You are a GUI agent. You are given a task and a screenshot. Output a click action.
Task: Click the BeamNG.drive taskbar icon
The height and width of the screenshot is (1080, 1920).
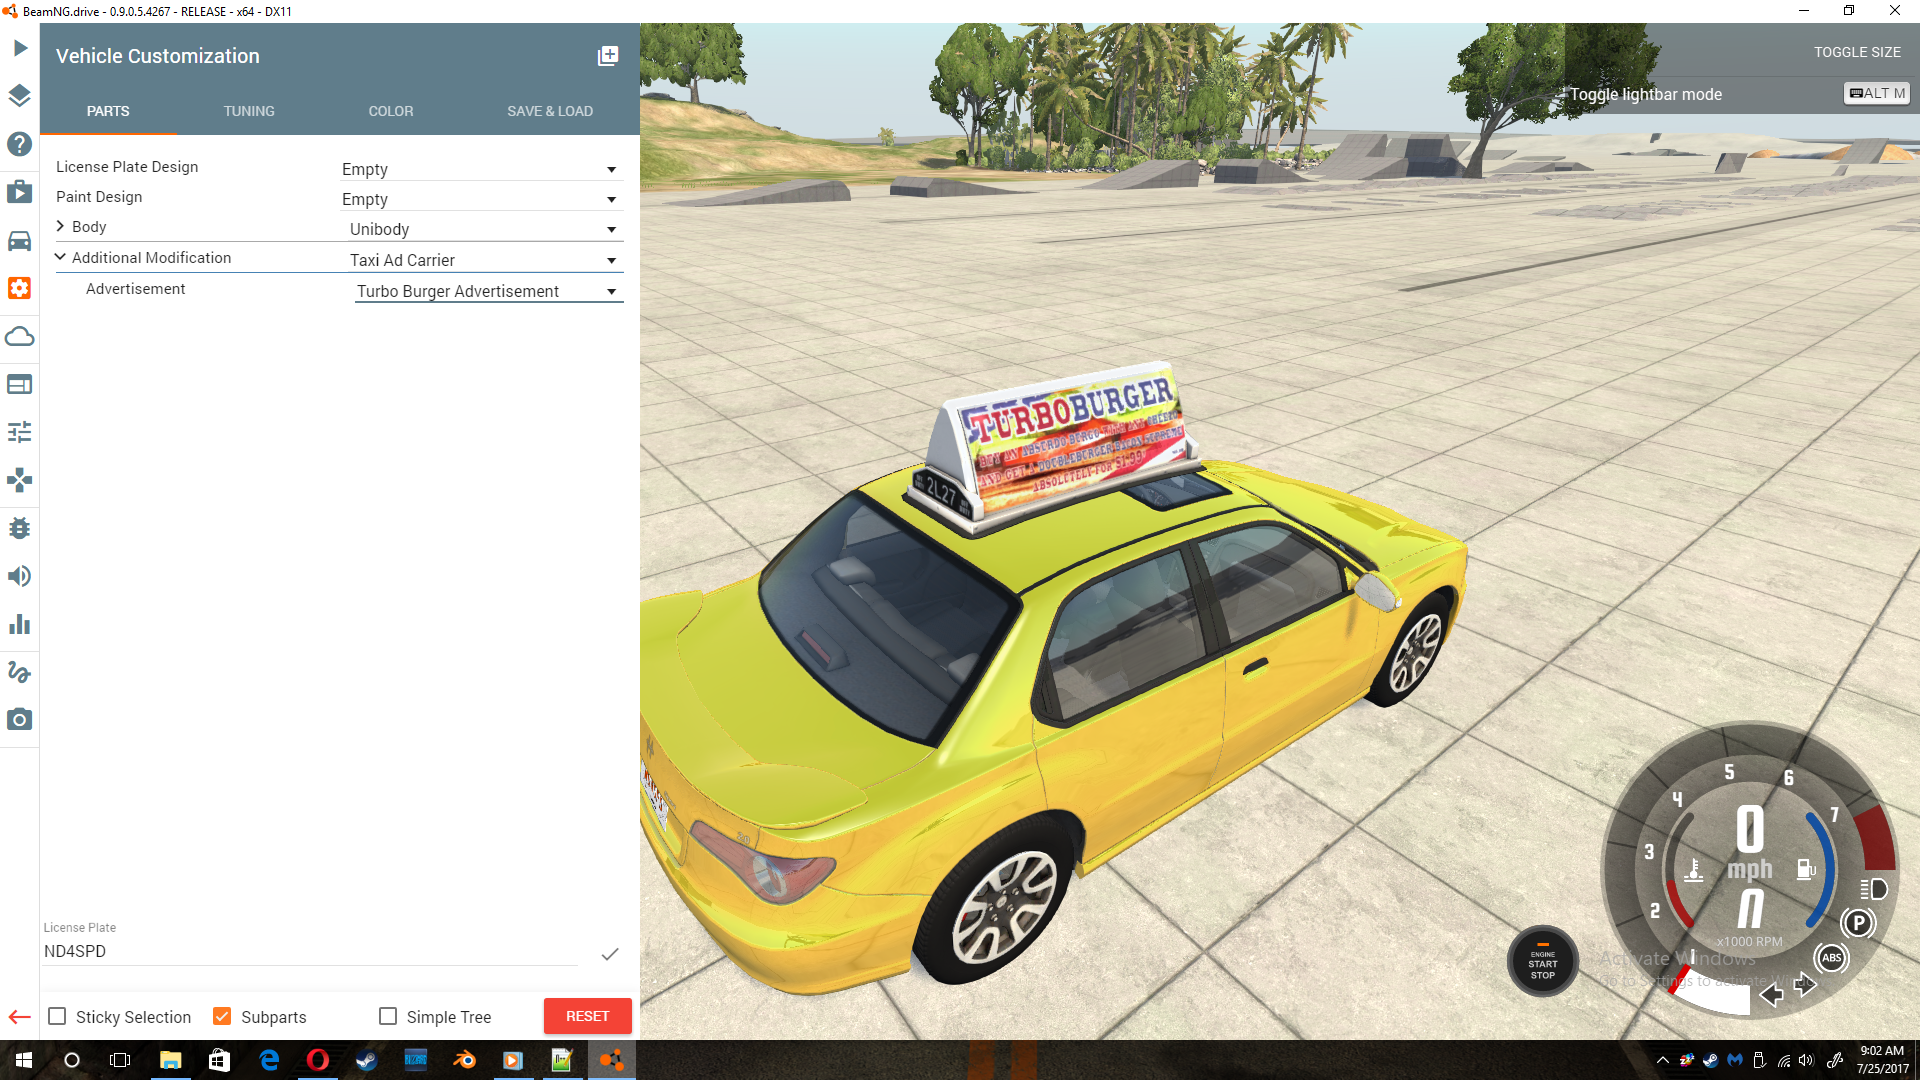[x=612, y=1060]
